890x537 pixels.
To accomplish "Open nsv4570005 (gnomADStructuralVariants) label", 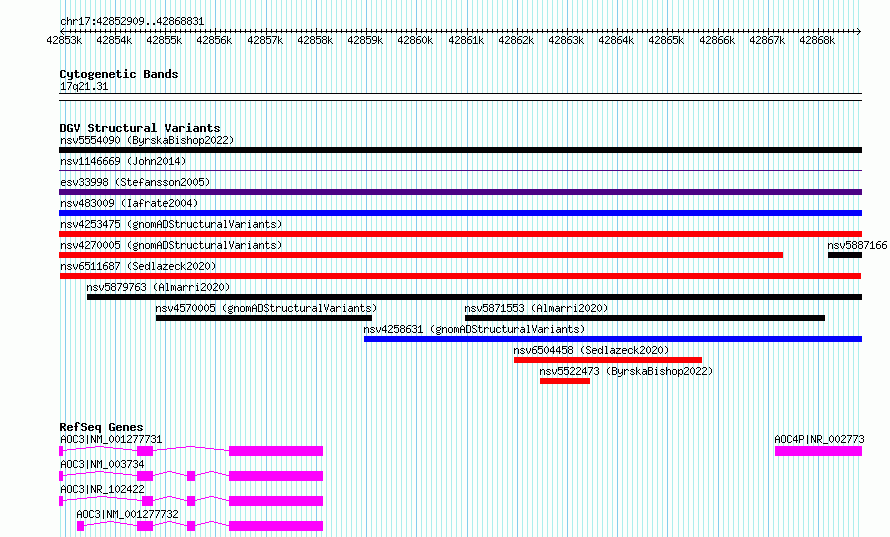I will pos(266,308).
